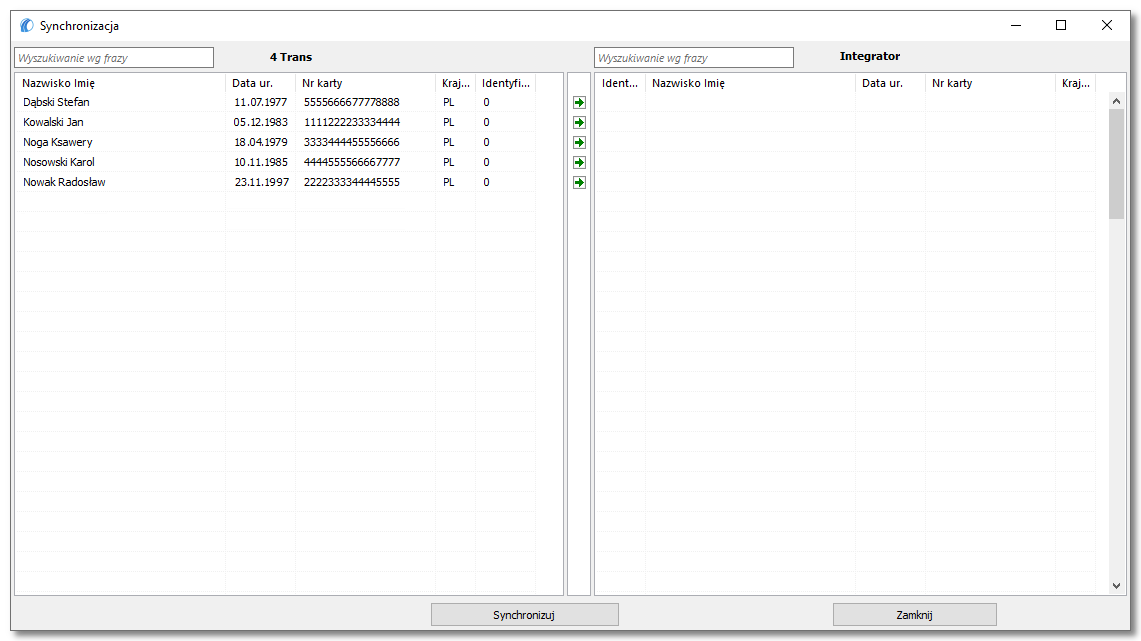The image size is (1141, 641).
Task: Sort 4 Trans list by Nr karty header
Action: click(365, 83)
